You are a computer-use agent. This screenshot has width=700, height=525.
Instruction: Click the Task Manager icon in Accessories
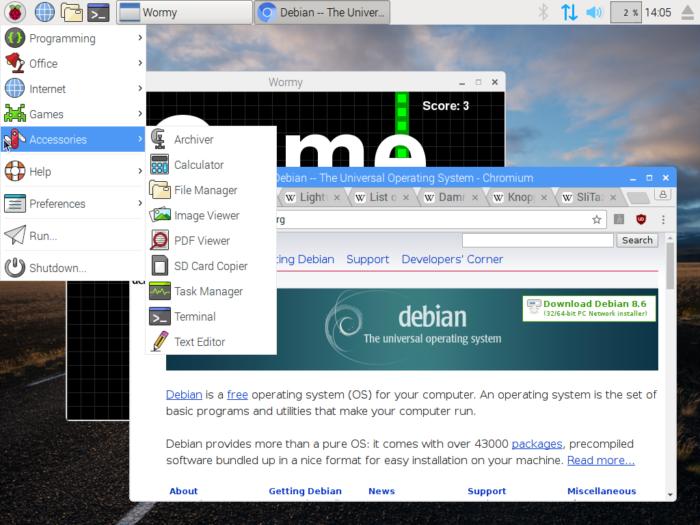pos(159,291)
